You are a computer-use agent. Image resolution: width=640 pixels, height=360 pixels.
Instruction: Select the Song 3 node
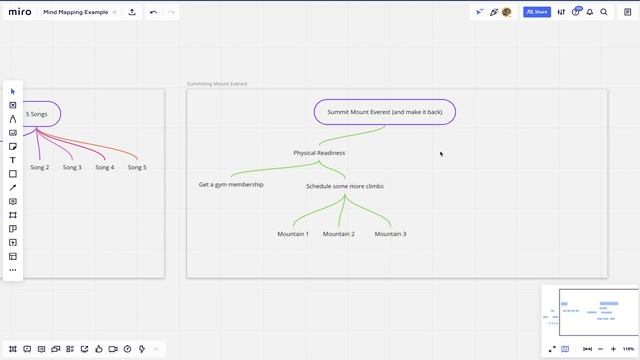72,167
